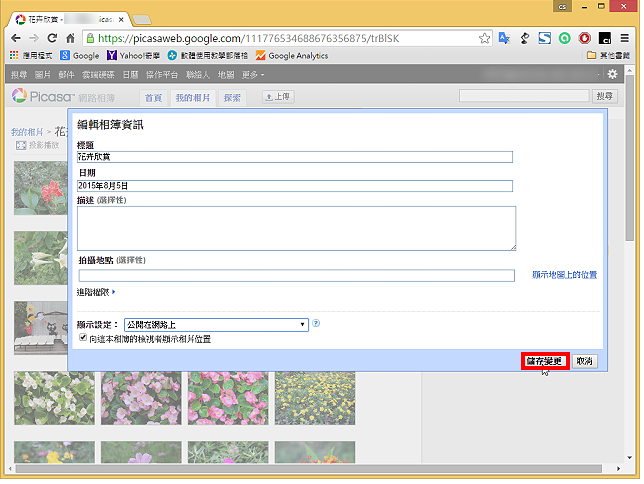
Task: Open the settings gear in Google bar
Action: (x=612, y=74)
